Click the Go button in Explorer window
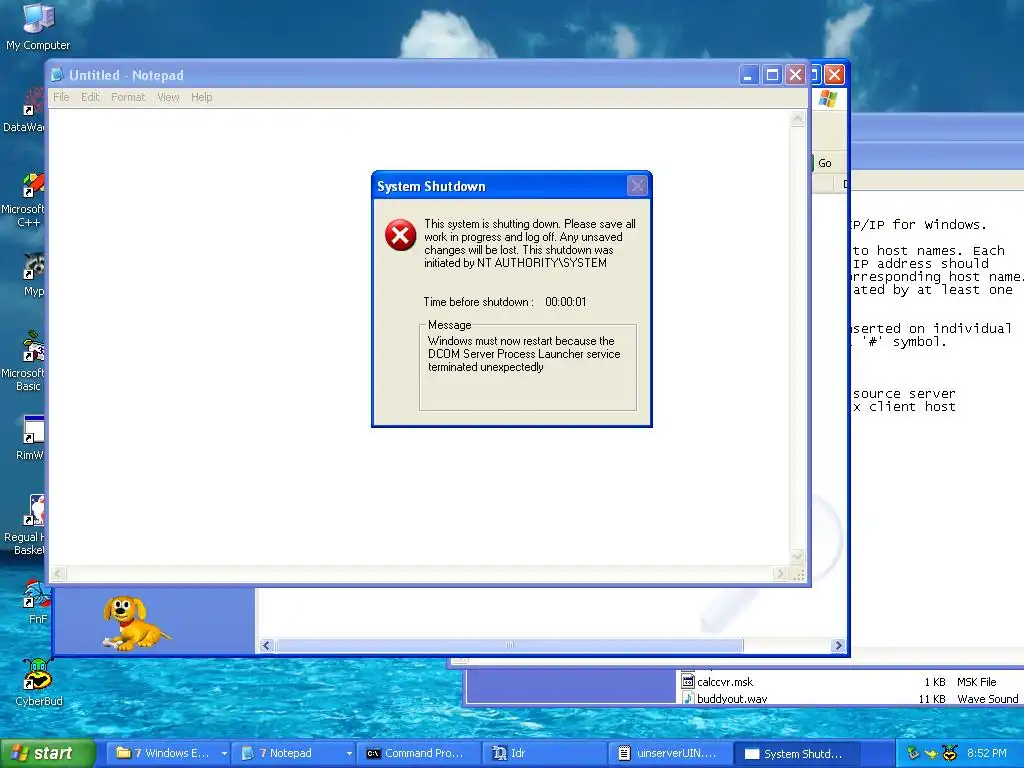This screenshot has height=768, width=1024. click(x=825, y=163)
